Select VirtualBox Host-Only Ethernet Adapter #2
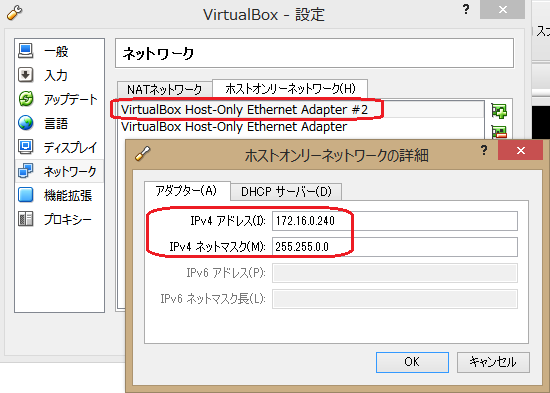Image resolution: width=550 pixels, height=393 pixels. [x=302, y=109]
